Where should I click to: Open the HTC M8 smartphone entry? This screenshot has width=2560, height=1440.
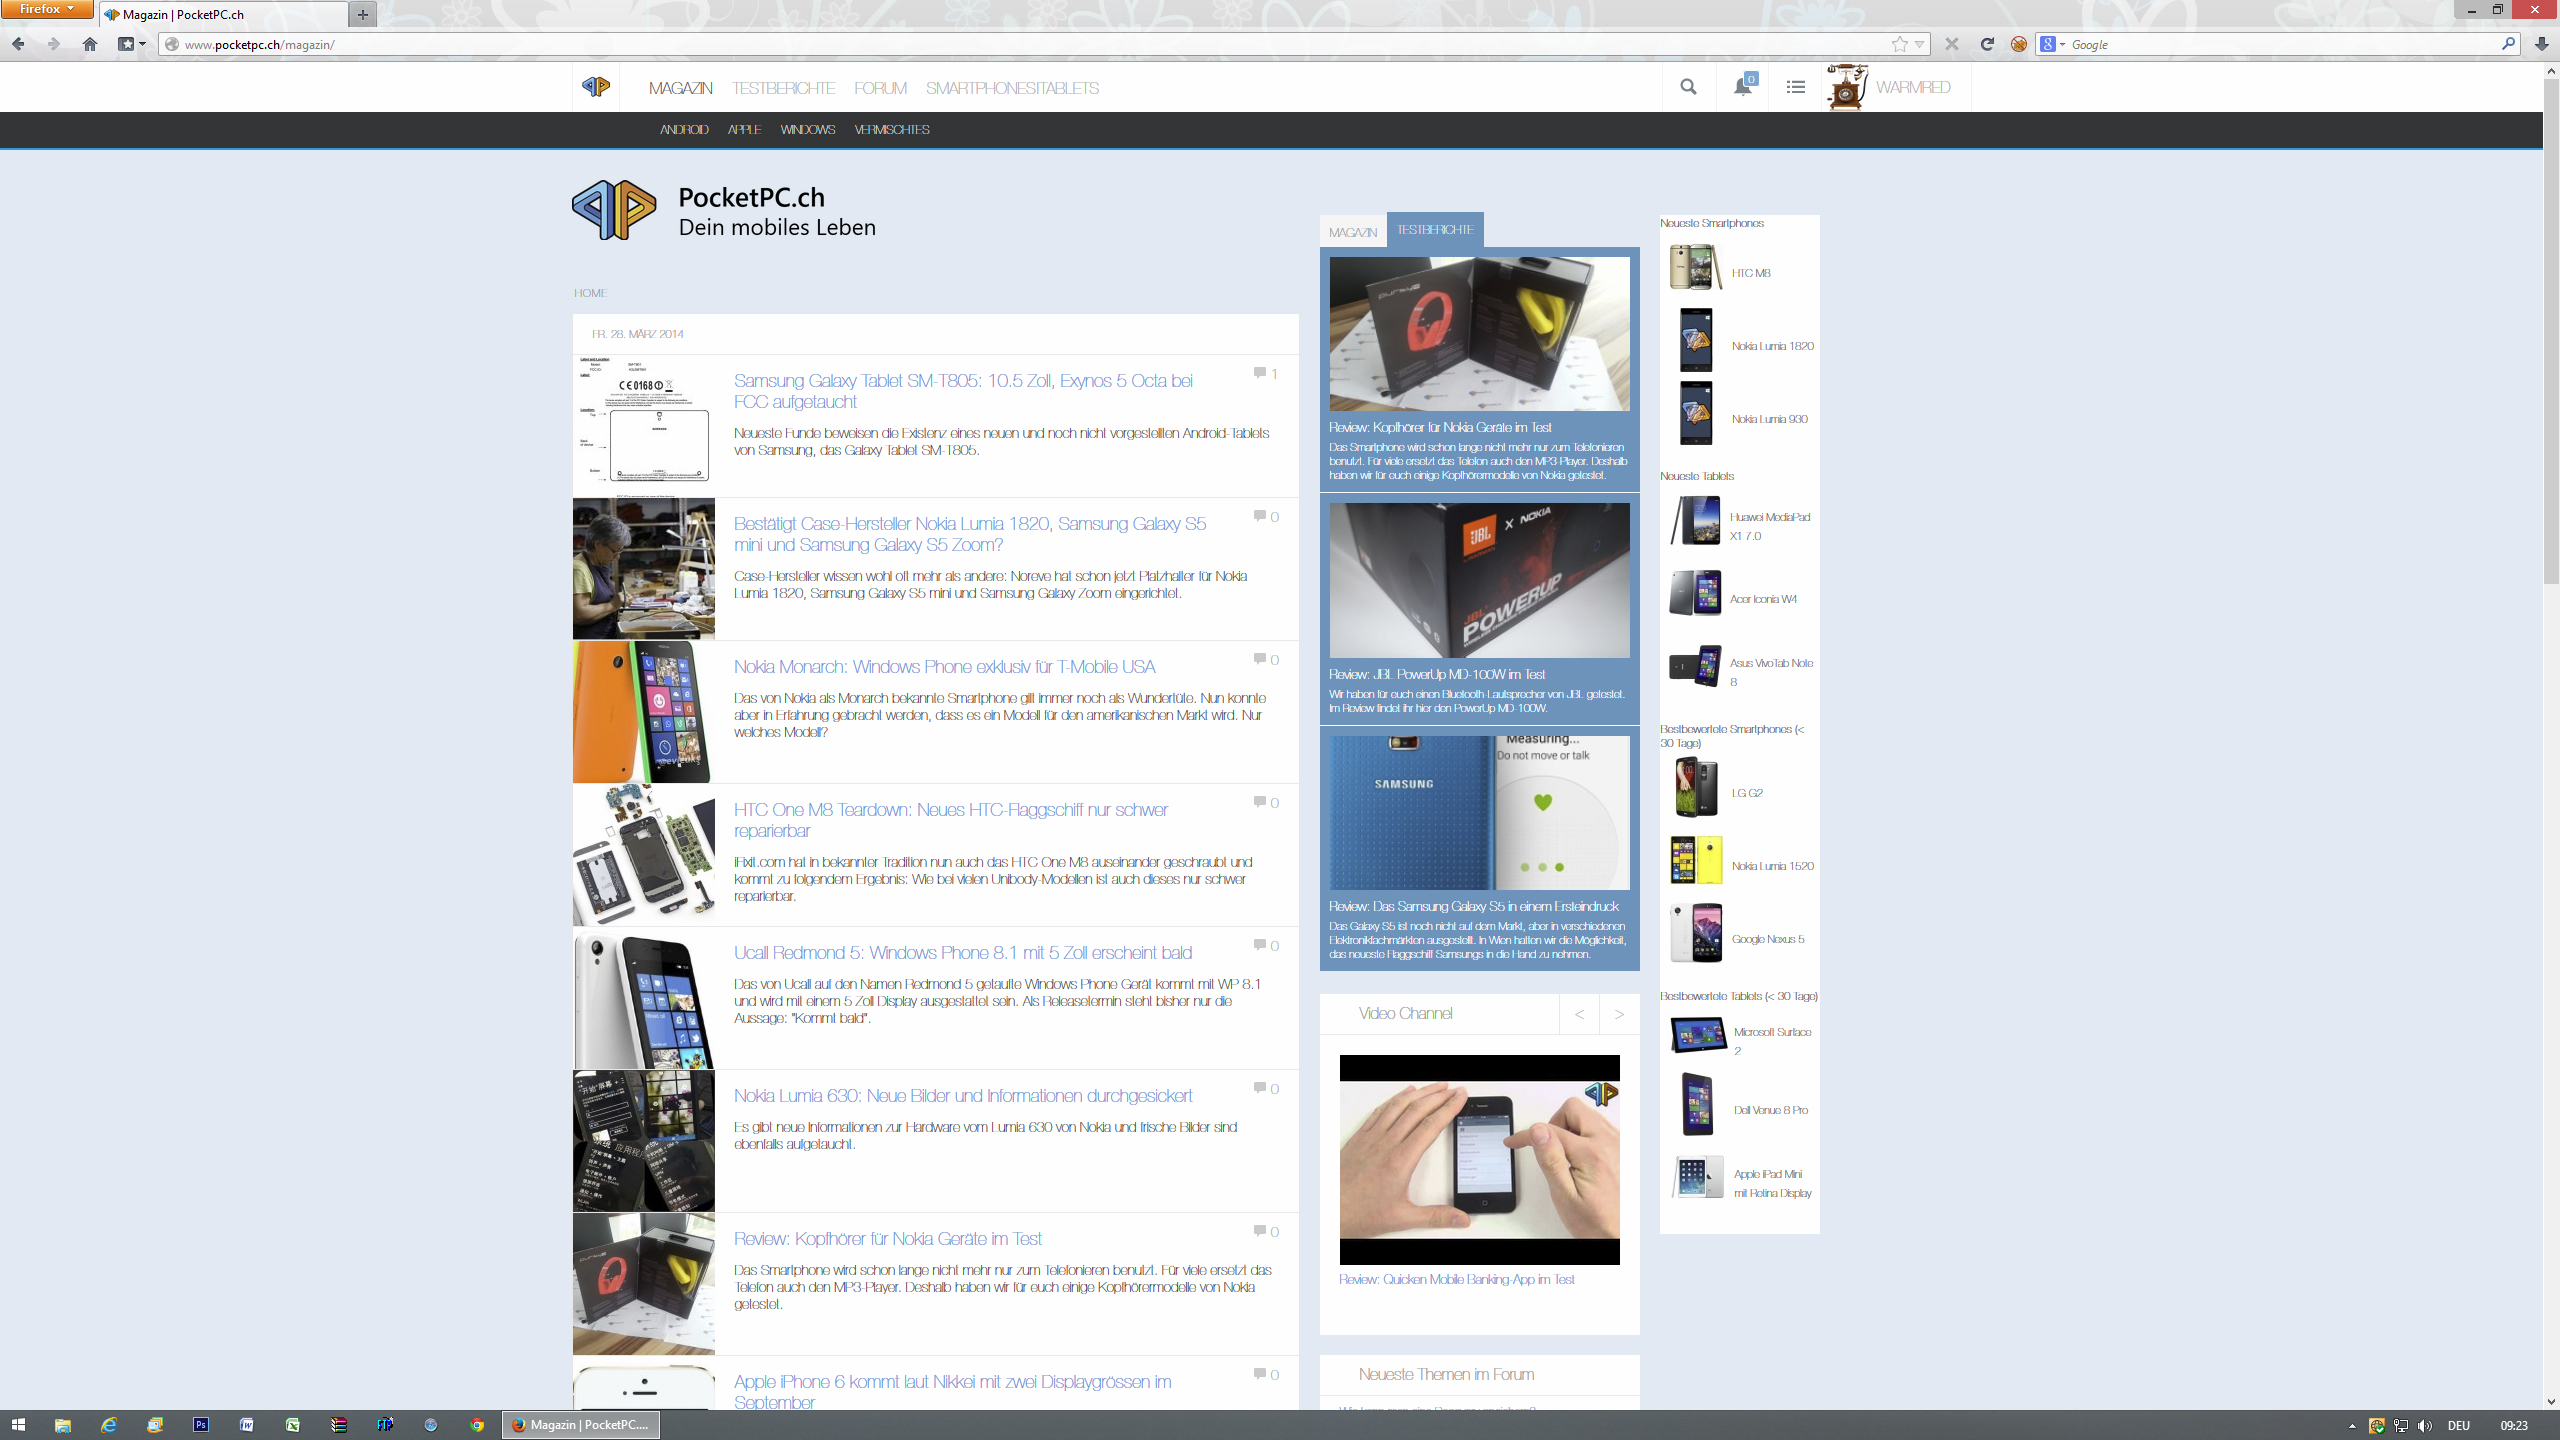1751,273
